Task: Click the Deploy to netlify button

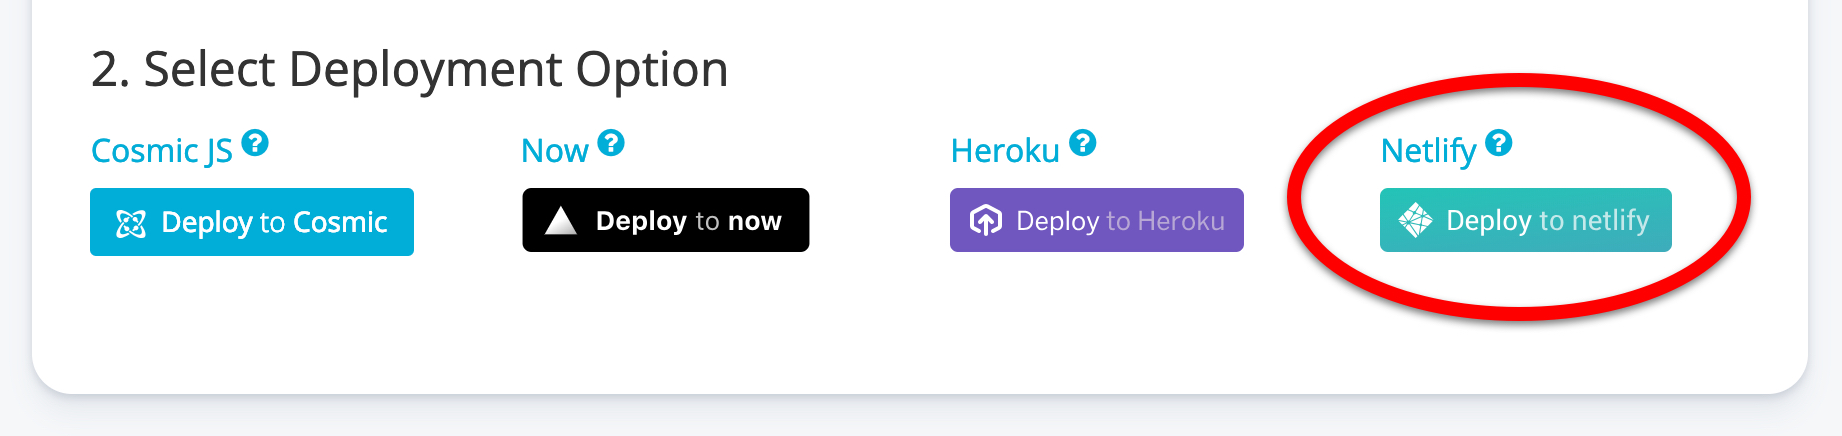Action: [x=1526, y=220]
